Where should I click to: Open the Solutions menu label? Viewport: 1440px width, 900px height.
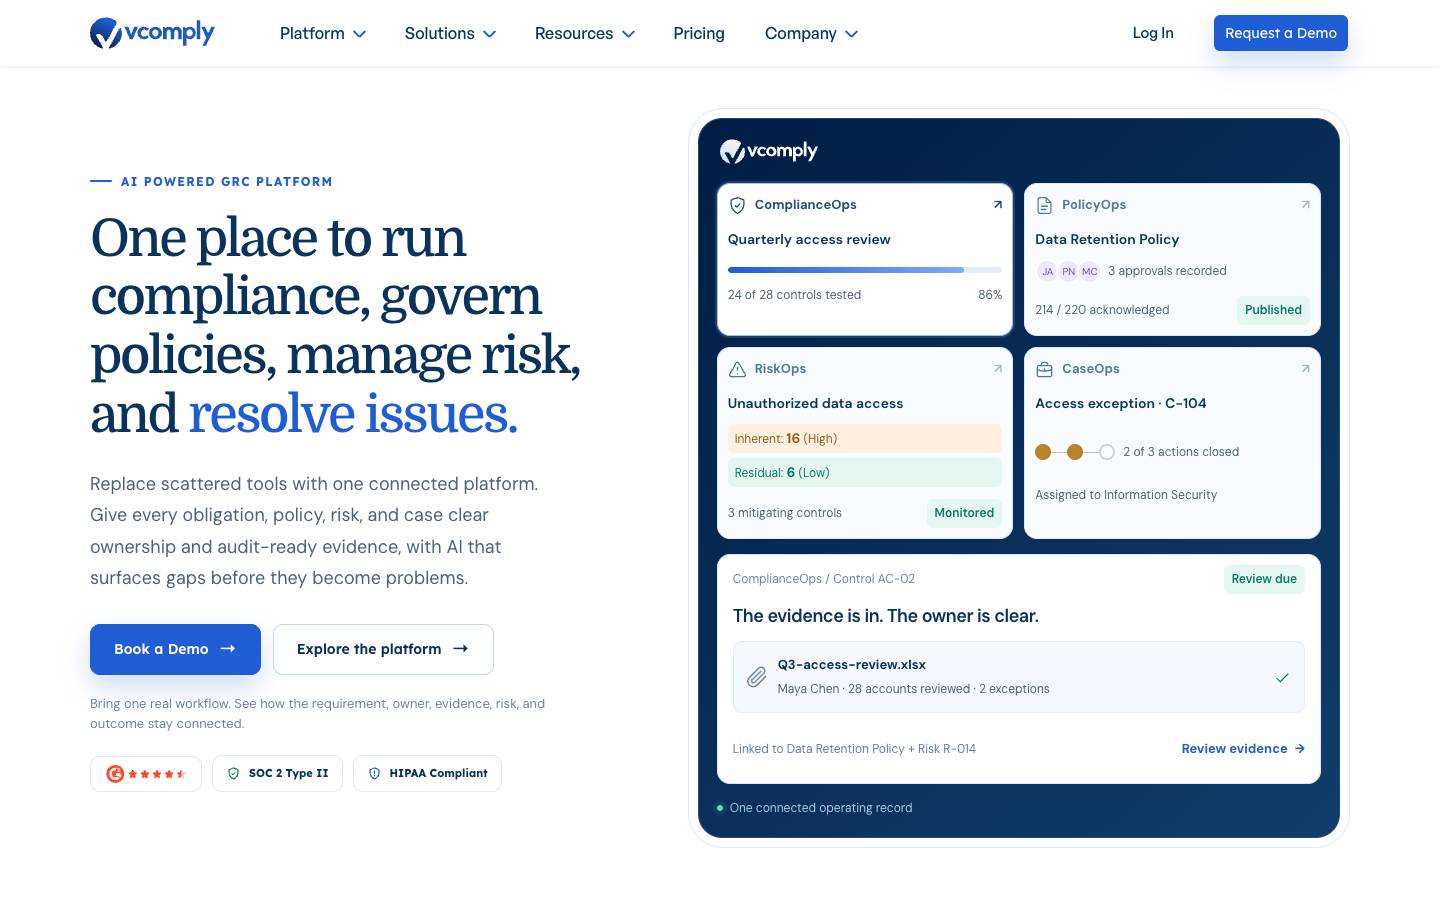(x=440, y=33)
